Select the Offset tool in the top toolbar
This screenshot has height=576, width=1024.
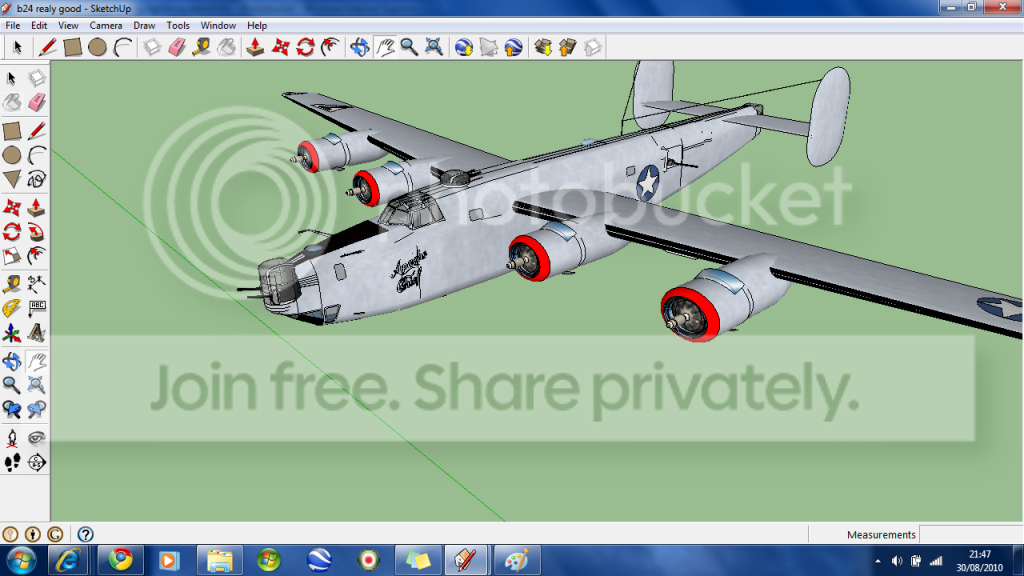[x=330, y=47]
